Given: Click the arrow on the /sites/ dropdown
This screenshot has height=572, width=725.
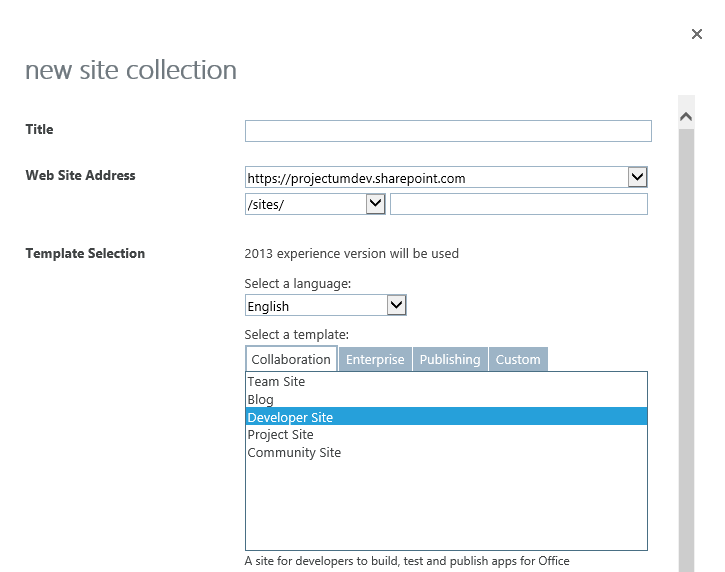Looking at the screenshot, I should 375,203.
